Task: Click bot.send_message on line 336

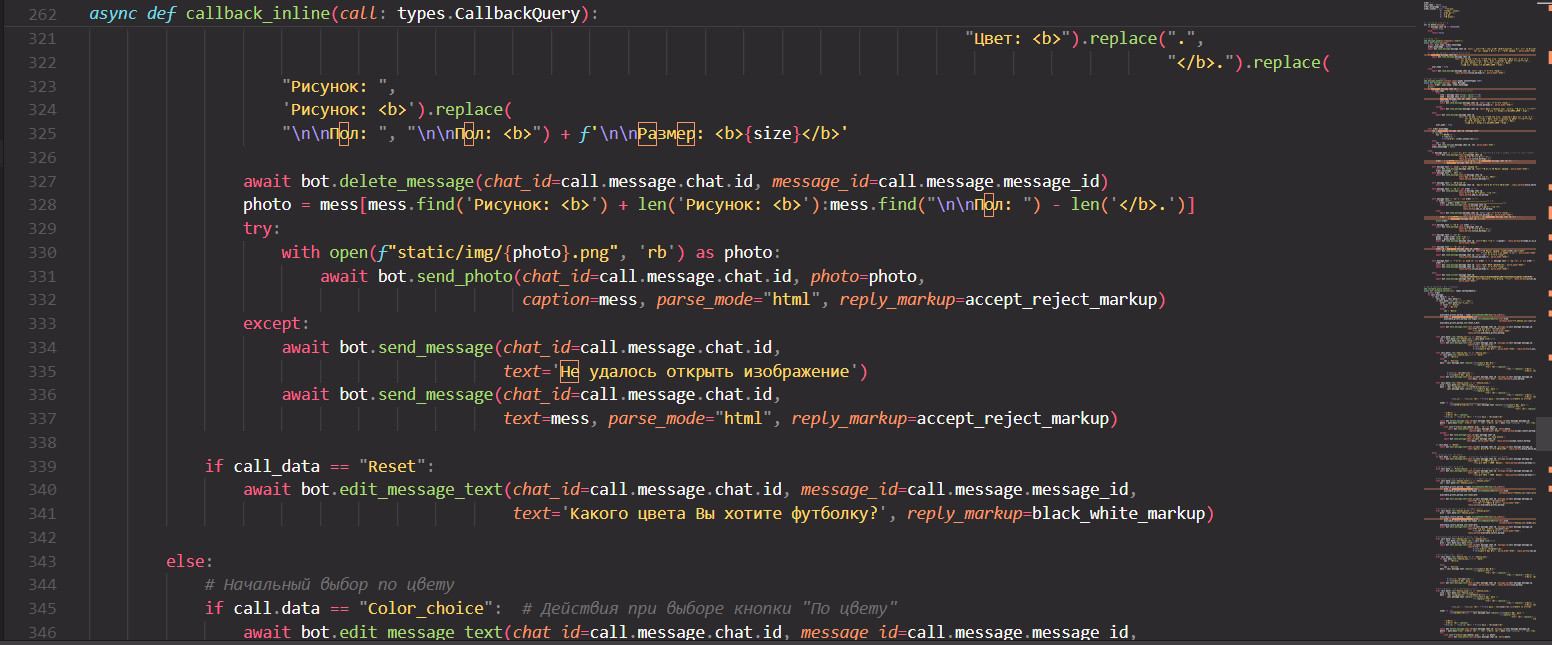Action: [x=417, y=395]
